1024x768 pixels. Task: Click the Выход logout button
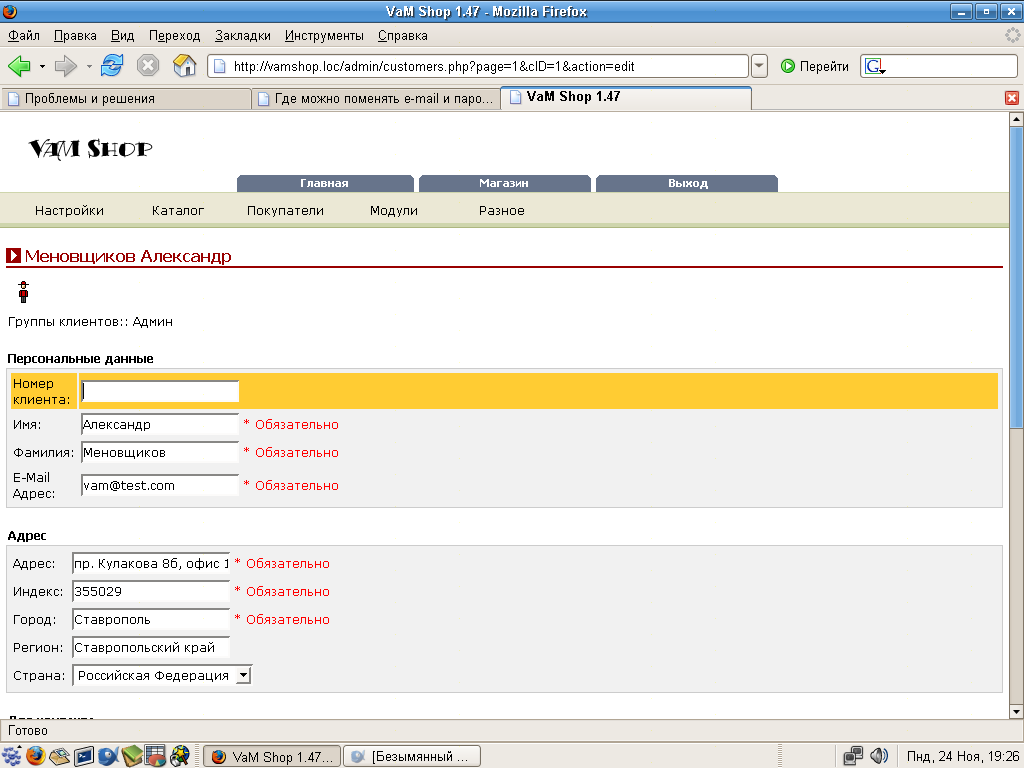click(x=688, y=184)
